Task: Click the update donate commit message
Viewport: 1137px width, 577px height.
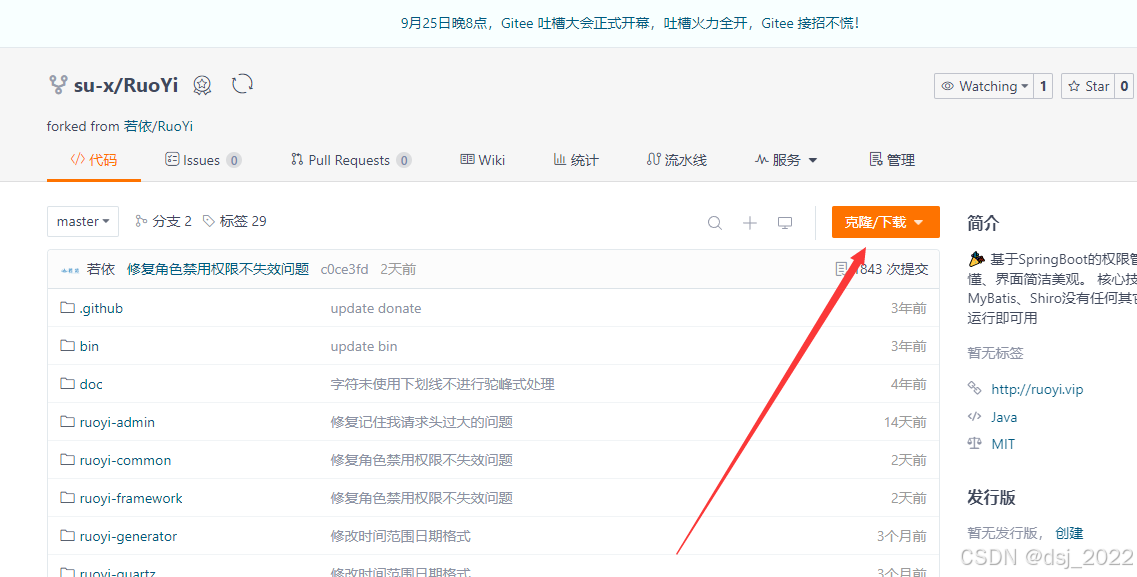Action: (x=376, y=308)
